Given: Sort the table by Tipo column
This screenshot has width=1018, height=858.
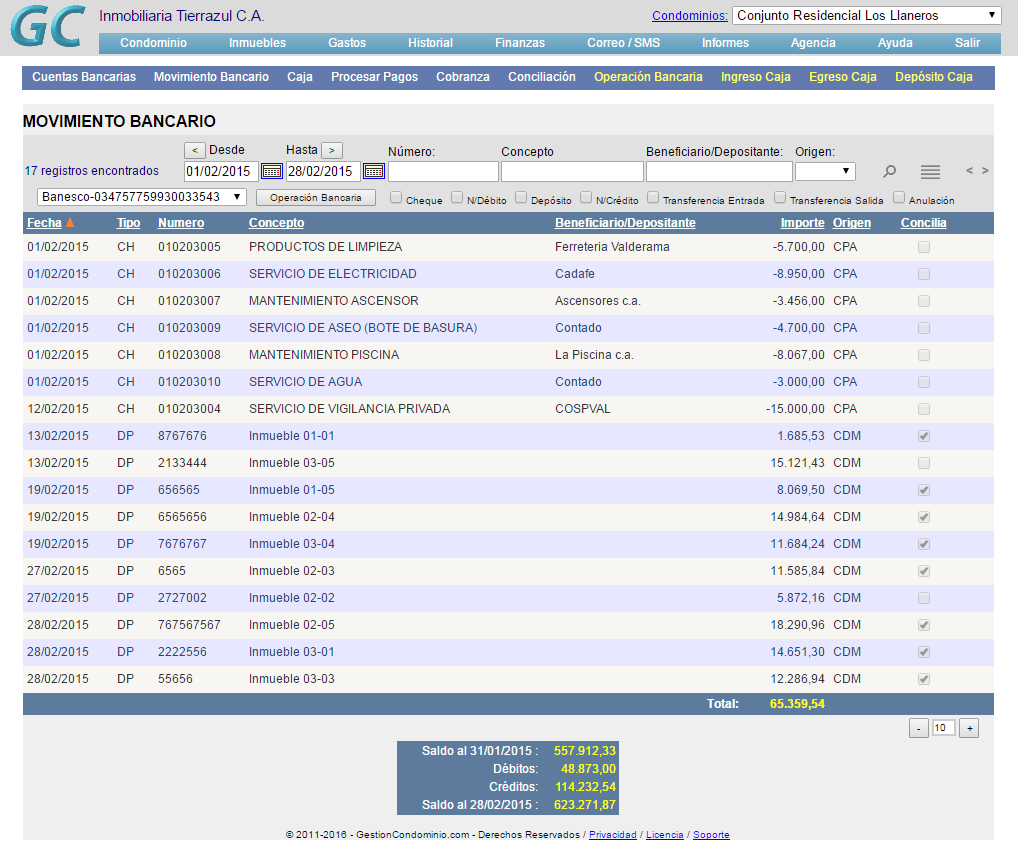Looking at the screenshot, I should coord(128,223).
